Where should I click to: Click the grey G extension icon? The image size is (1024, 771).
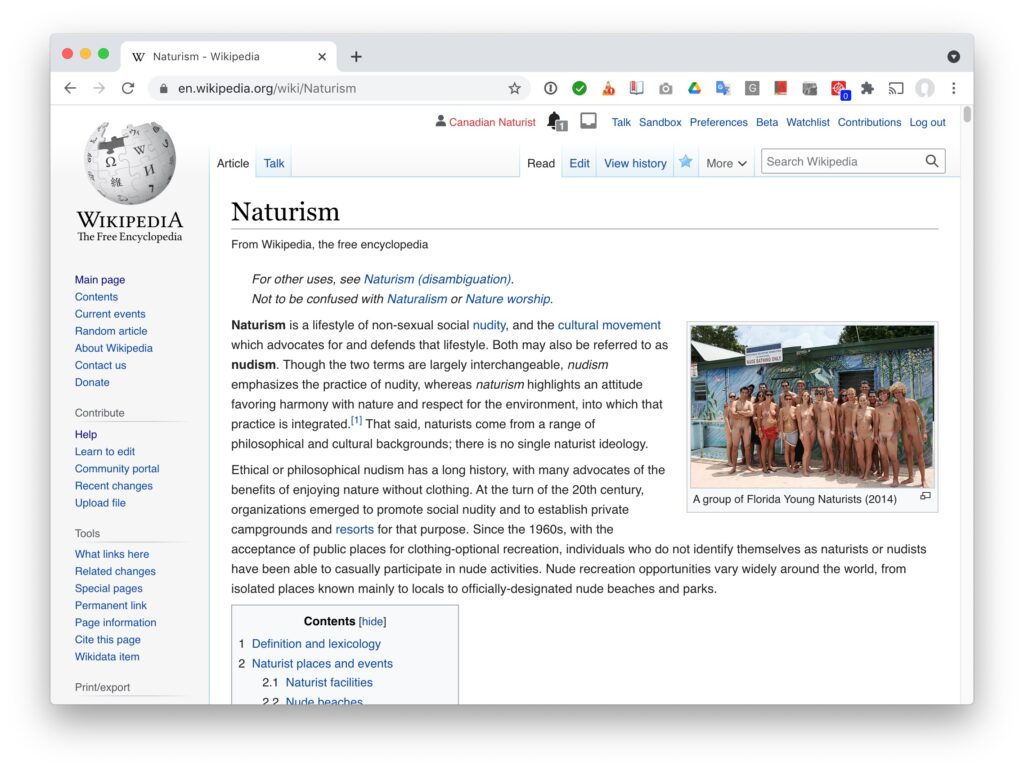pos(752,88)
